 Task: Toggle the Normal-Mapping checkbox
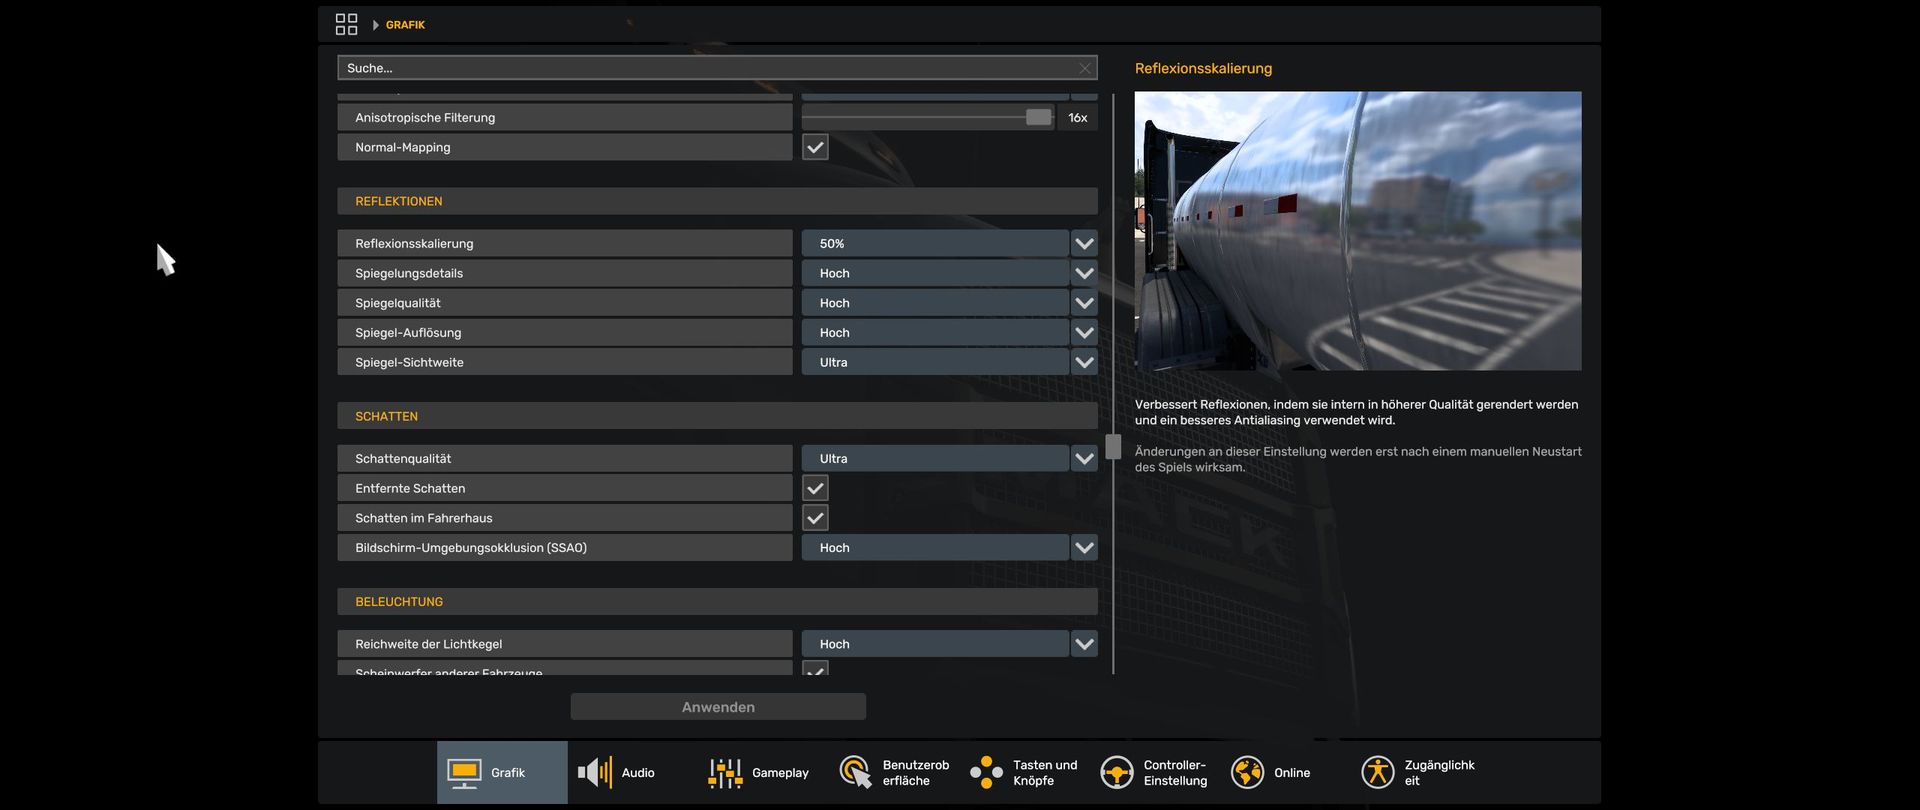815,147
